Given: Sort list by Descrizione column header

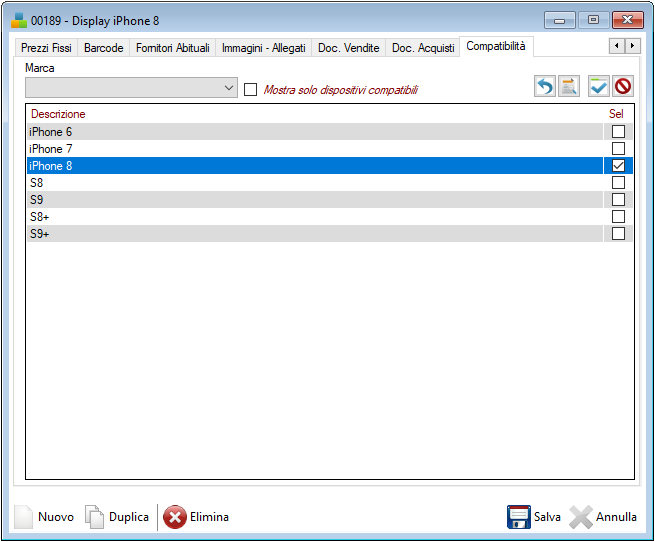Looking at the screenshot, I should click(58, 114).
